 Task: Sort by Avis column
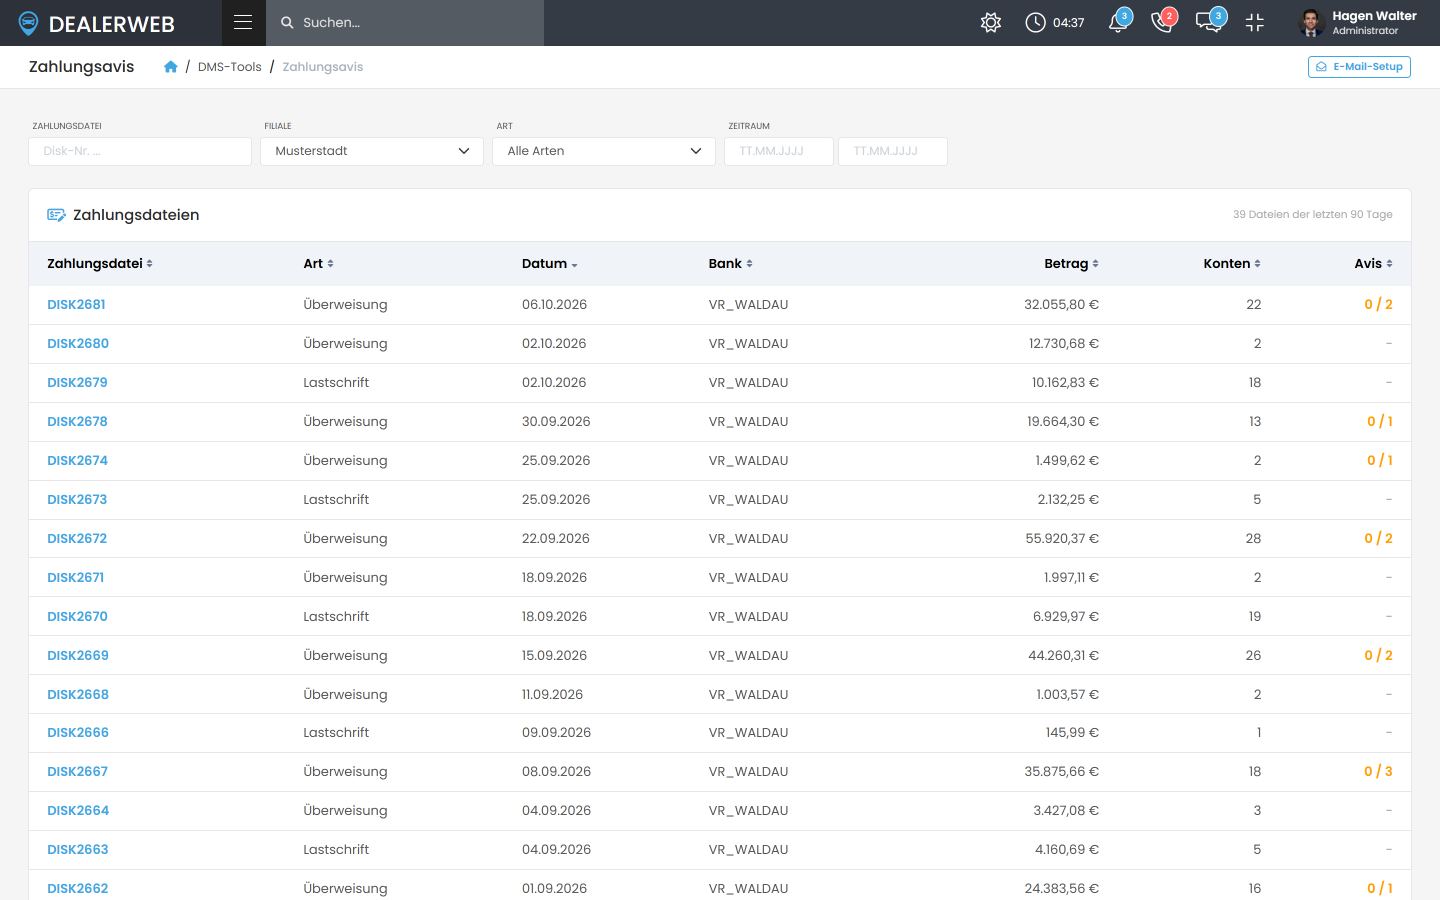point(1373,264)
